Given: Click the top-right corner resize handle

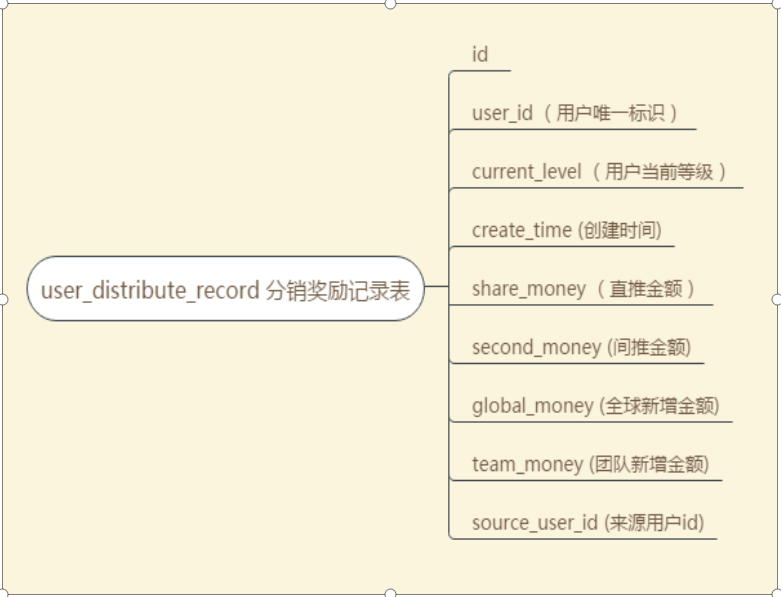Looking at the screenshot, I should click(777, 3).
